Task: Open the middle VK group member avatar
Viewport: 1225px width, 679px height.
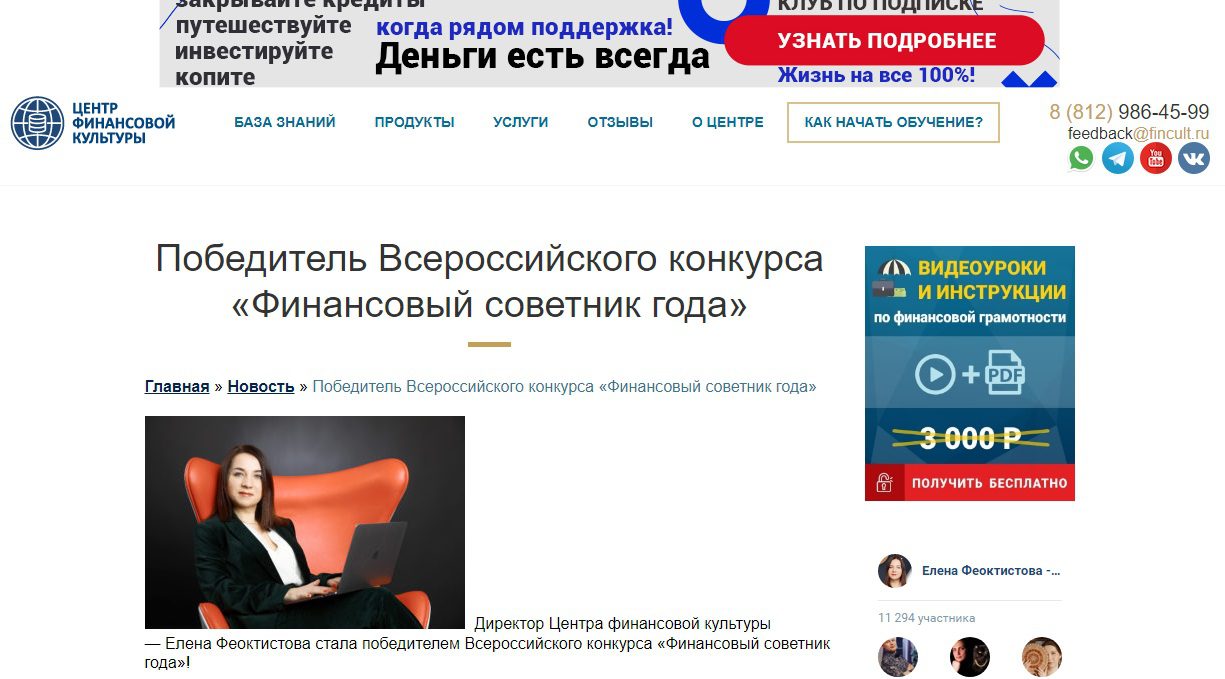Action: tap(970, 657)
